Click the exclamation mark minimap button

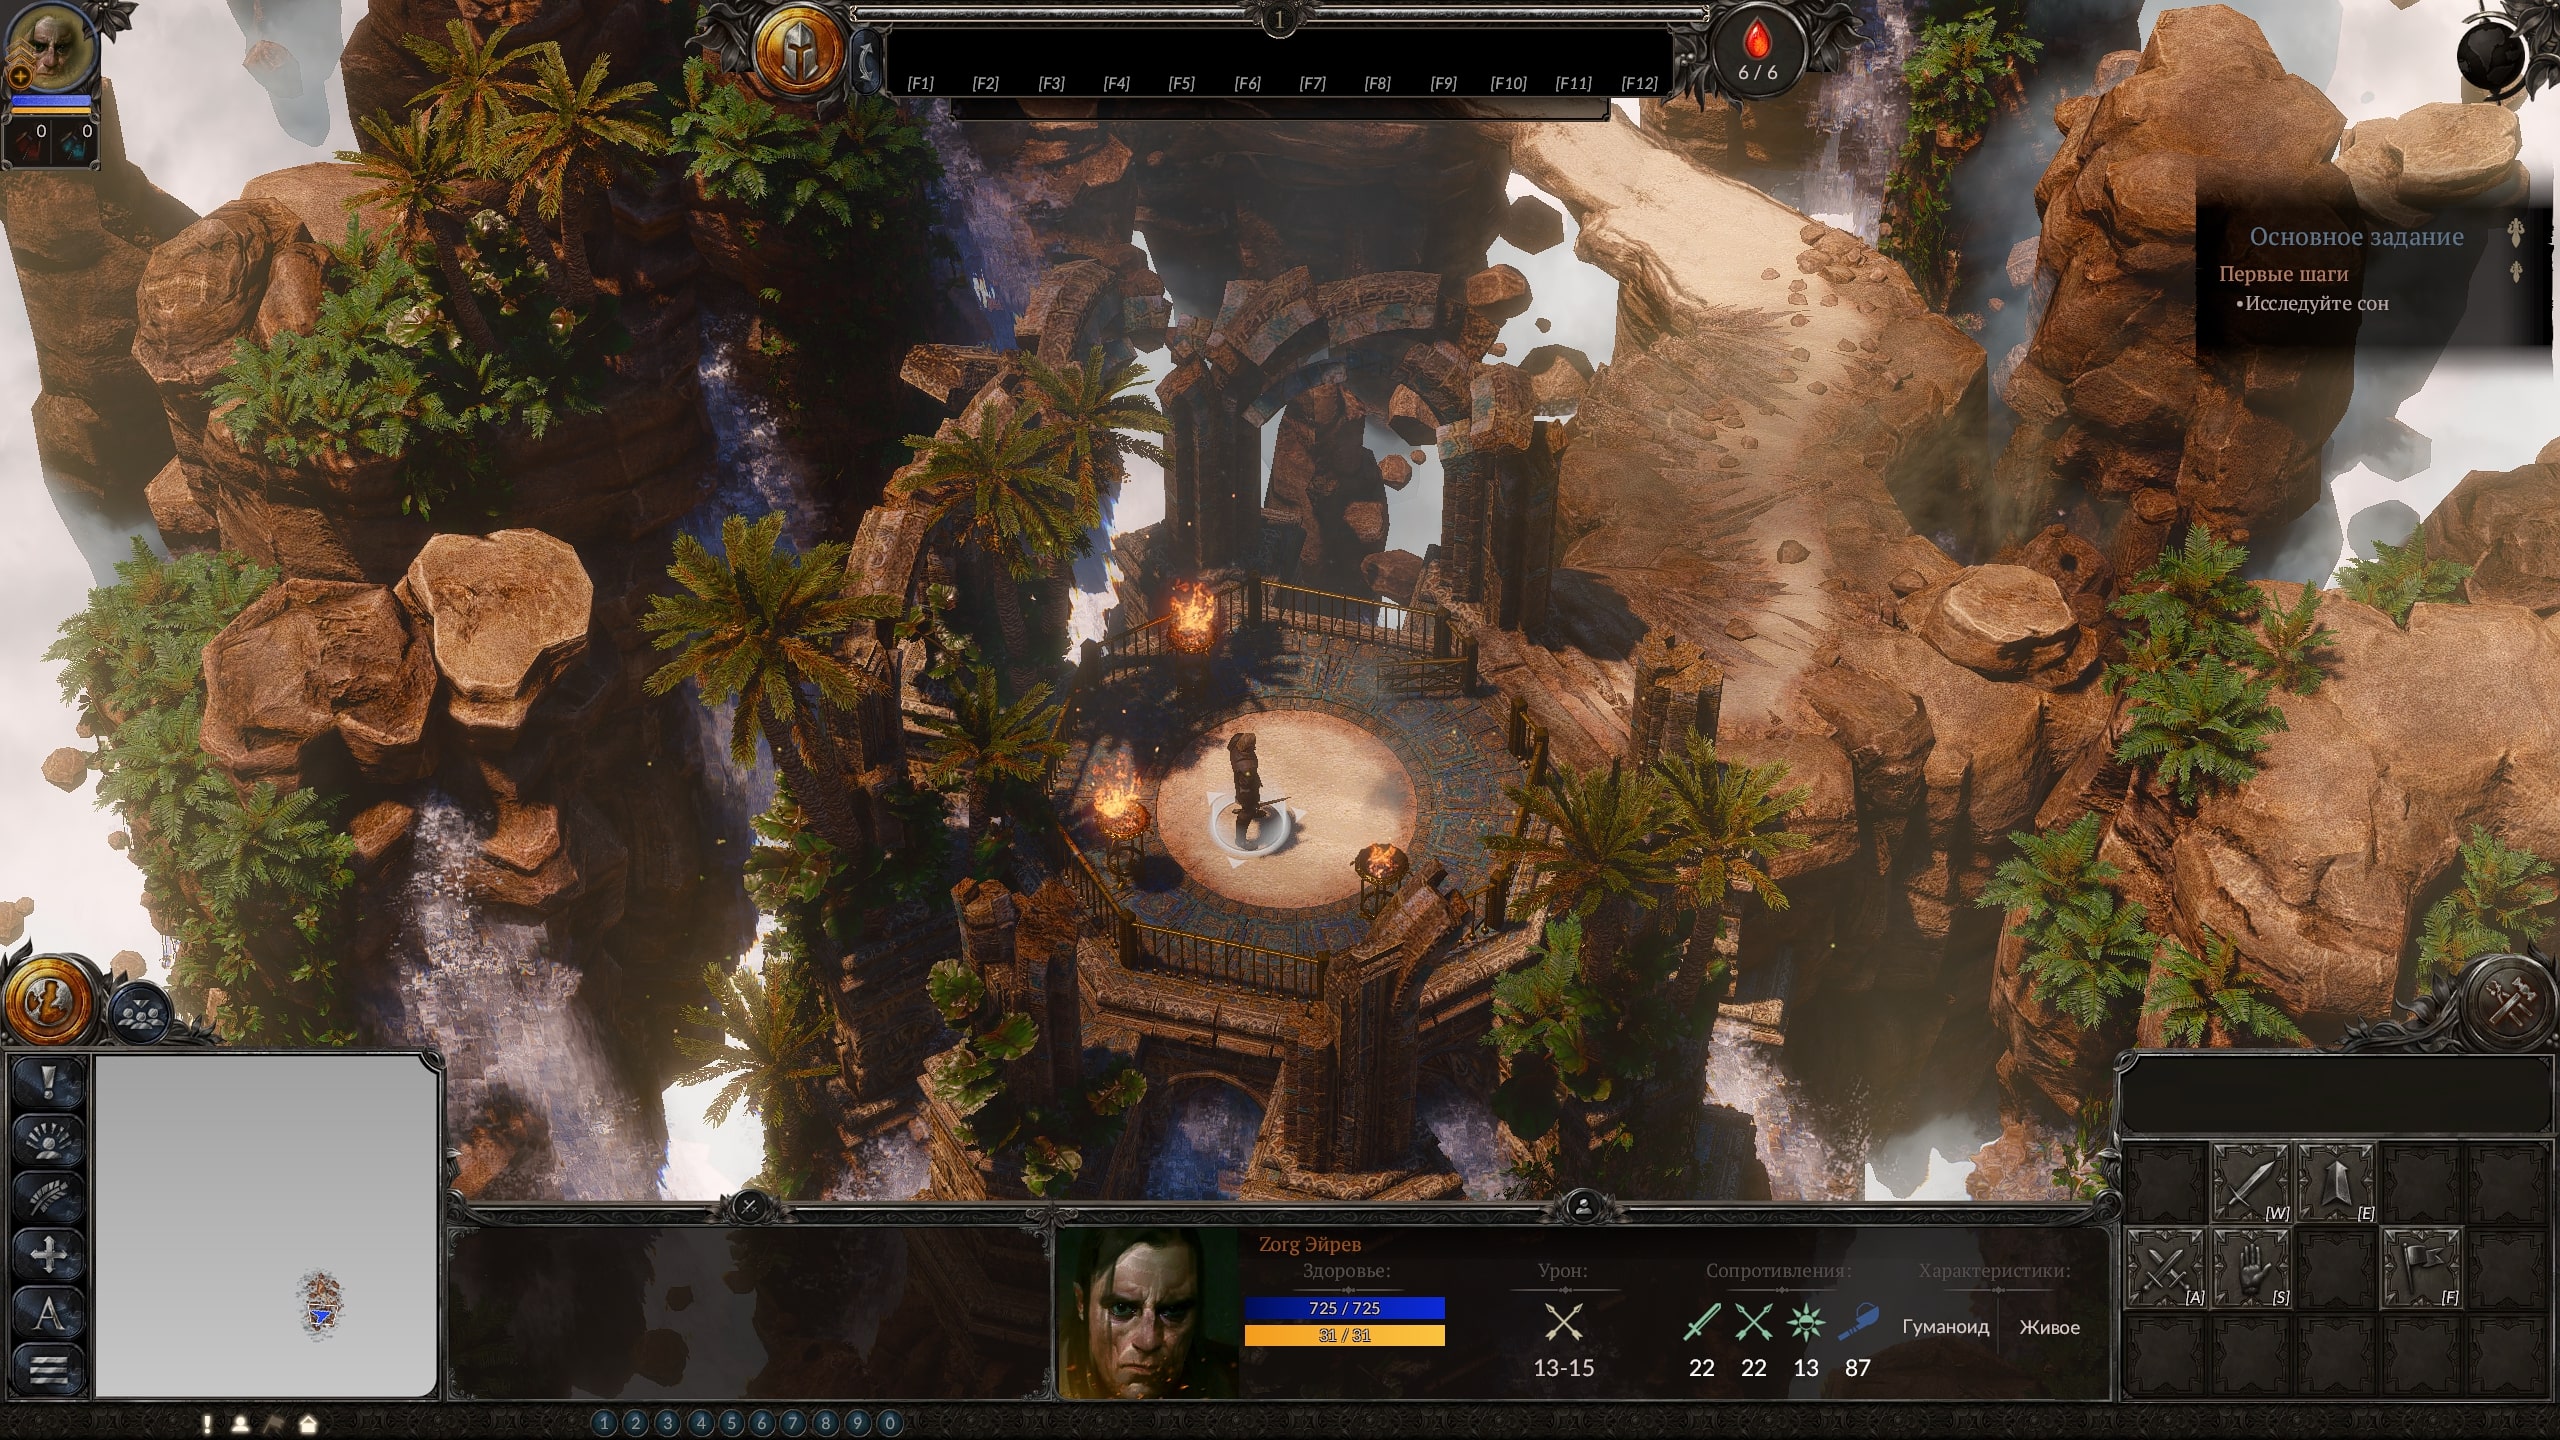48,1082
